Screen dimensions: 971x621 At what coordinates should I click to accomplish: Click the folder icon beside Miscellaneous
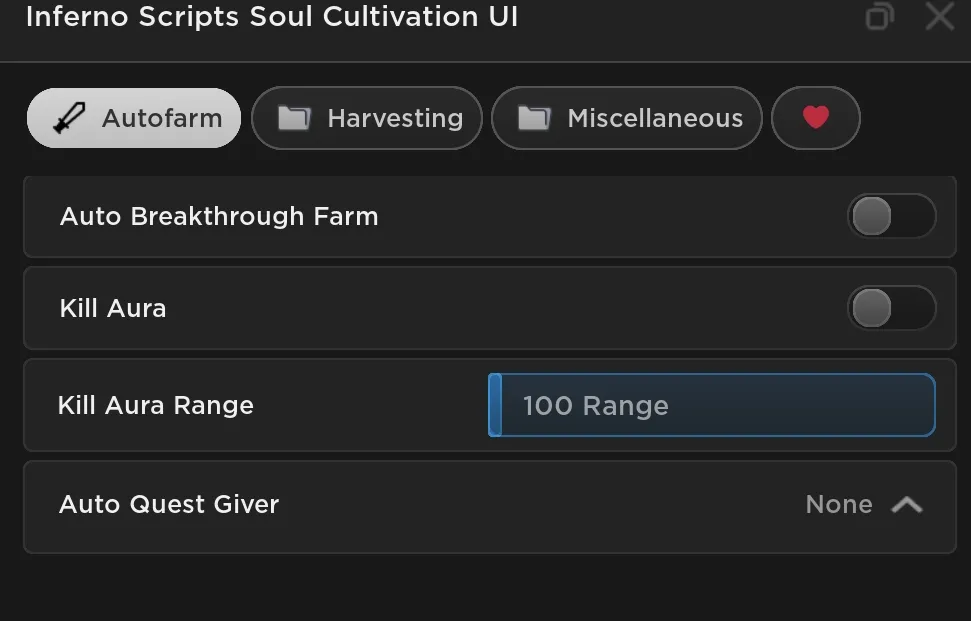click(x=534, y=118)
